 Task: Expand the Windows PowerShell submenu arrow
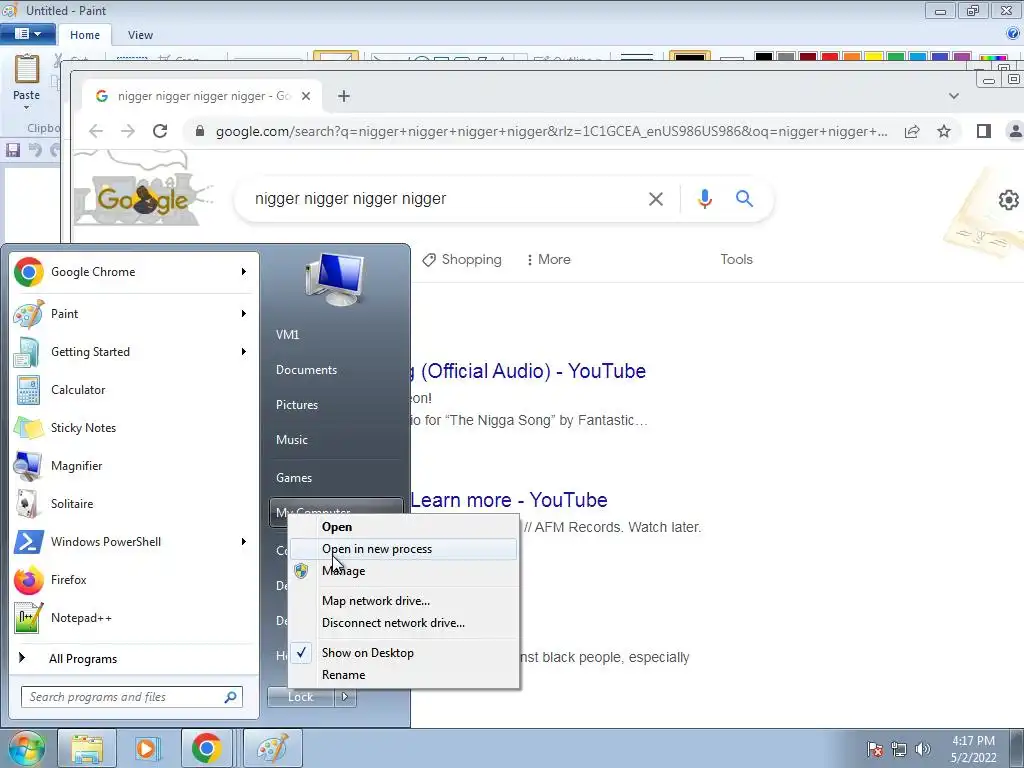[x=244, y=541]
